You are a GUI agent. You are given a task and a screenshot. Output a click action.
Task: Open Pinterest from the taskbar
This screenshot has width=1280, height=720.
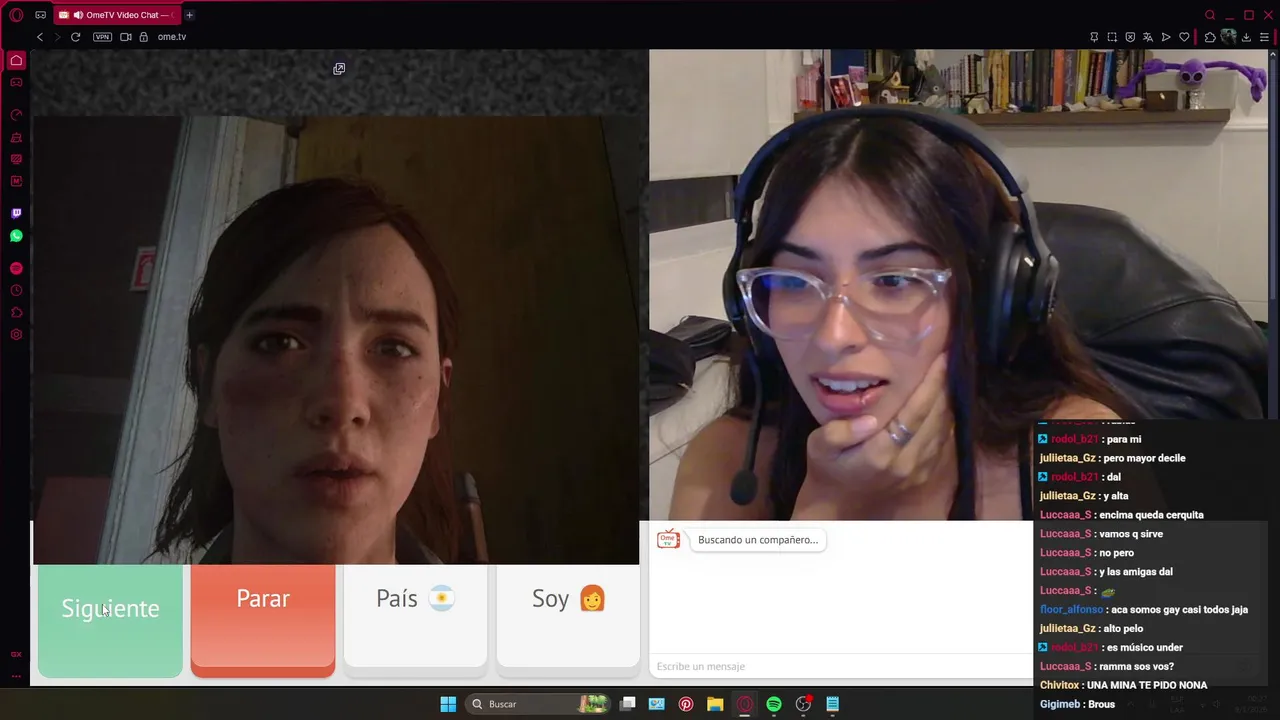pos(685,704)
